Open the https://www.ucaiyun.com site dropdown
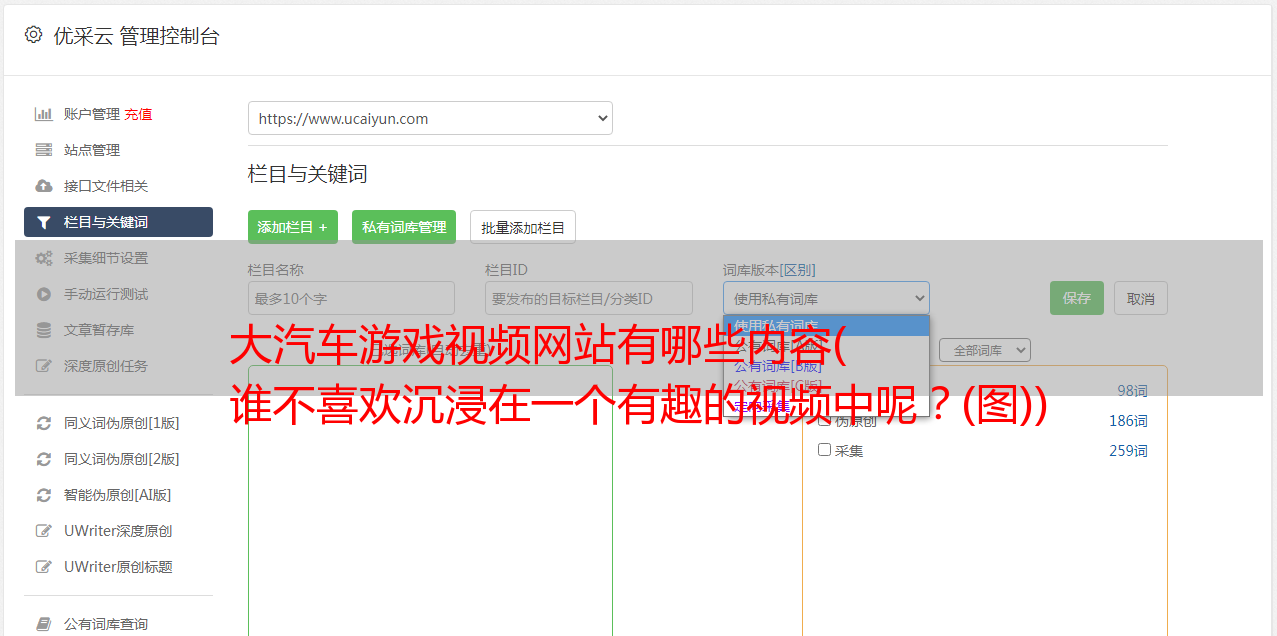The height and width of the screenshot is (636, 1277). click(430, 118)
